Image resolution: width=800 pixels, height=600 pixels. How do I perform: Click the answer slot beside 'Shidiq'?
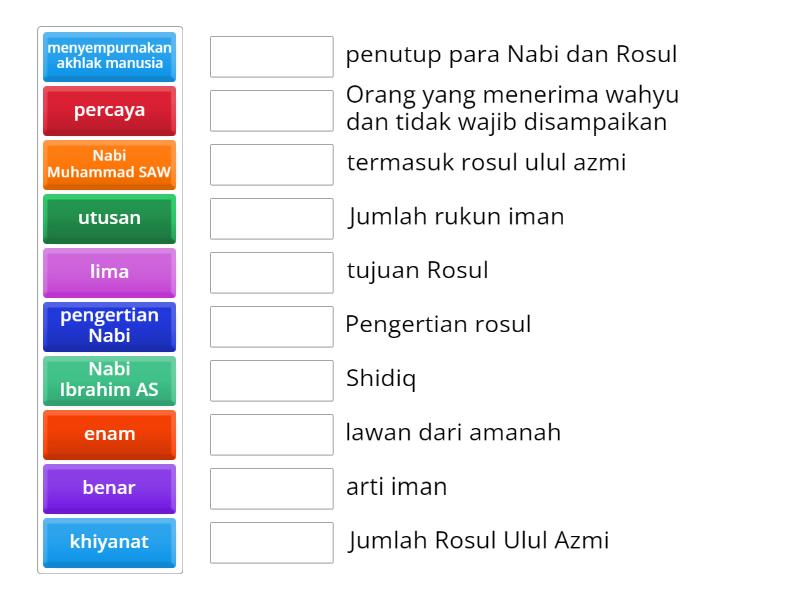coord(271,380)
